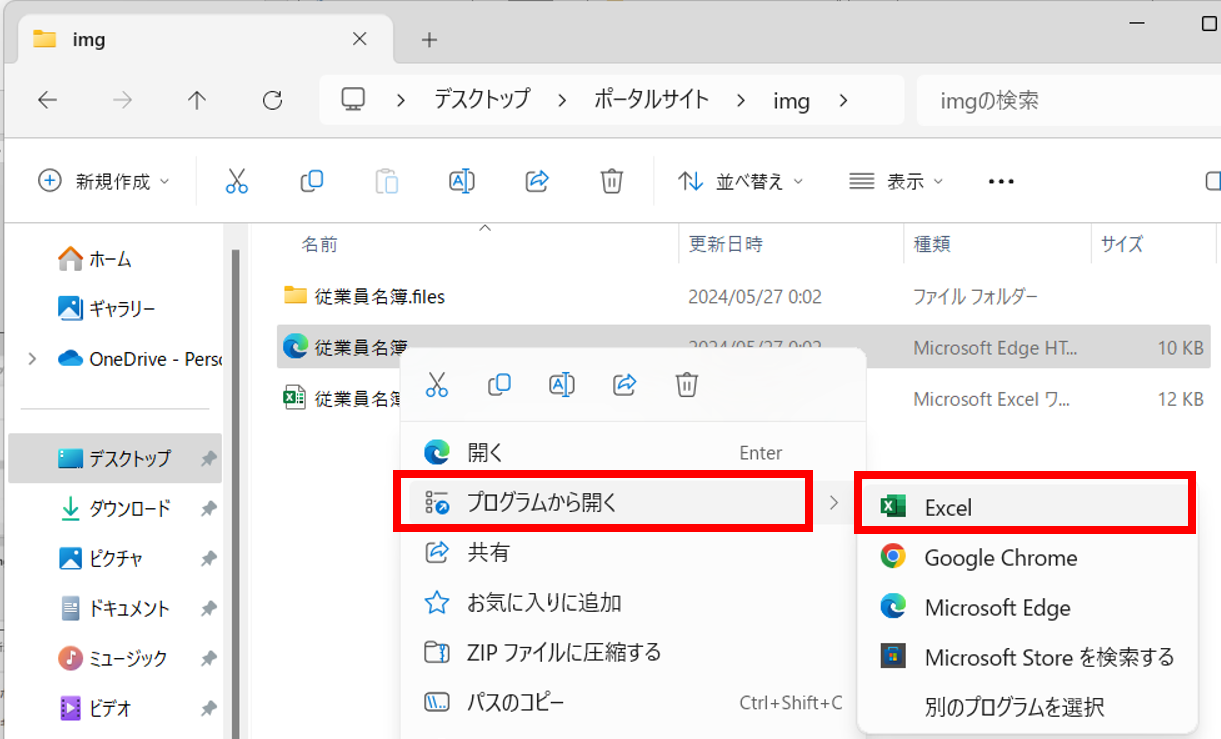Go up one folder level
Screen dimensions: 1221x739
(x=197, y=100)
